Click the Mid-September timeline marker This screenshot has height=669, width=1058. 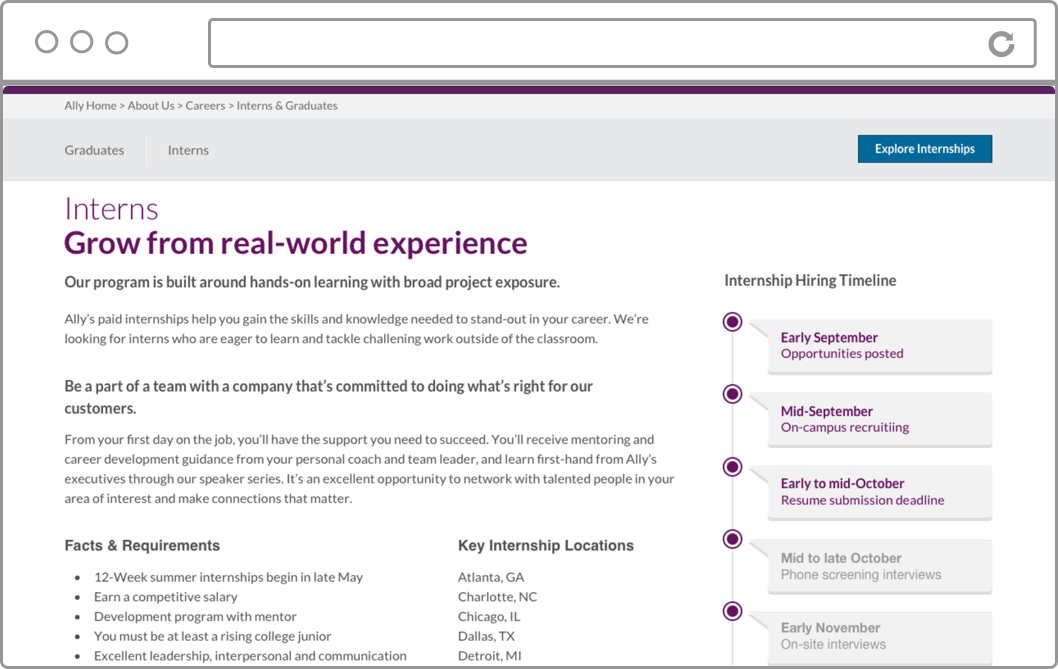tap(732, 394)
